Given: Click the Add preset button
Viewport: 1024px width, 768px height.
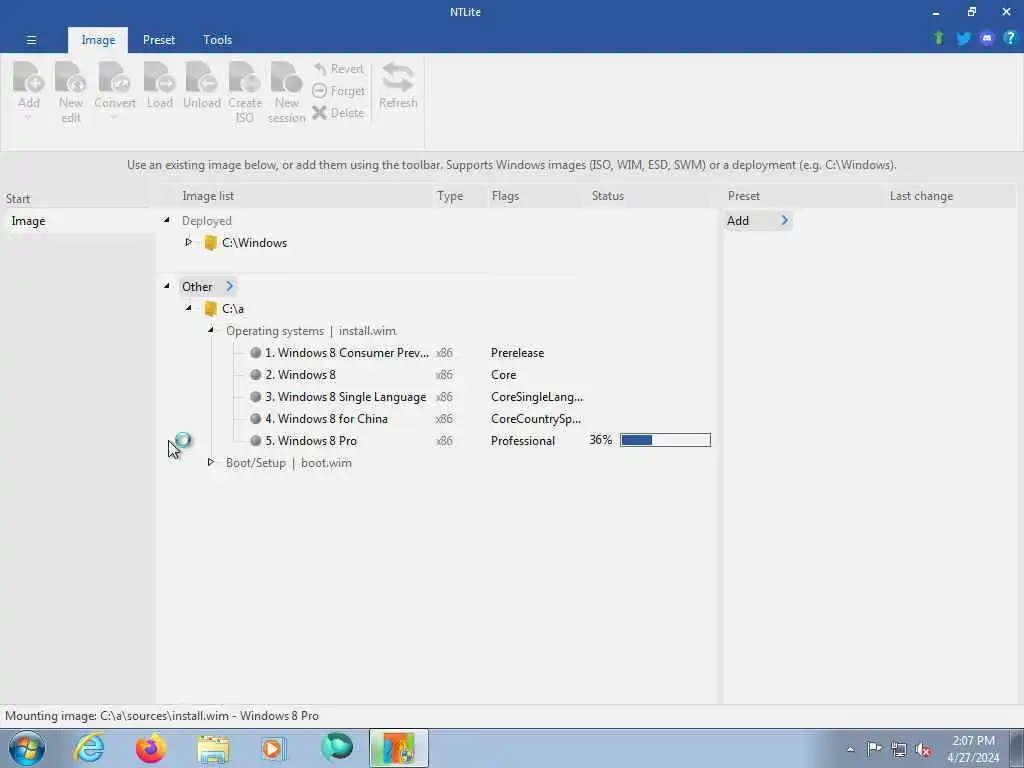Looking at the screenshot, I should click(x=758, y=221).
